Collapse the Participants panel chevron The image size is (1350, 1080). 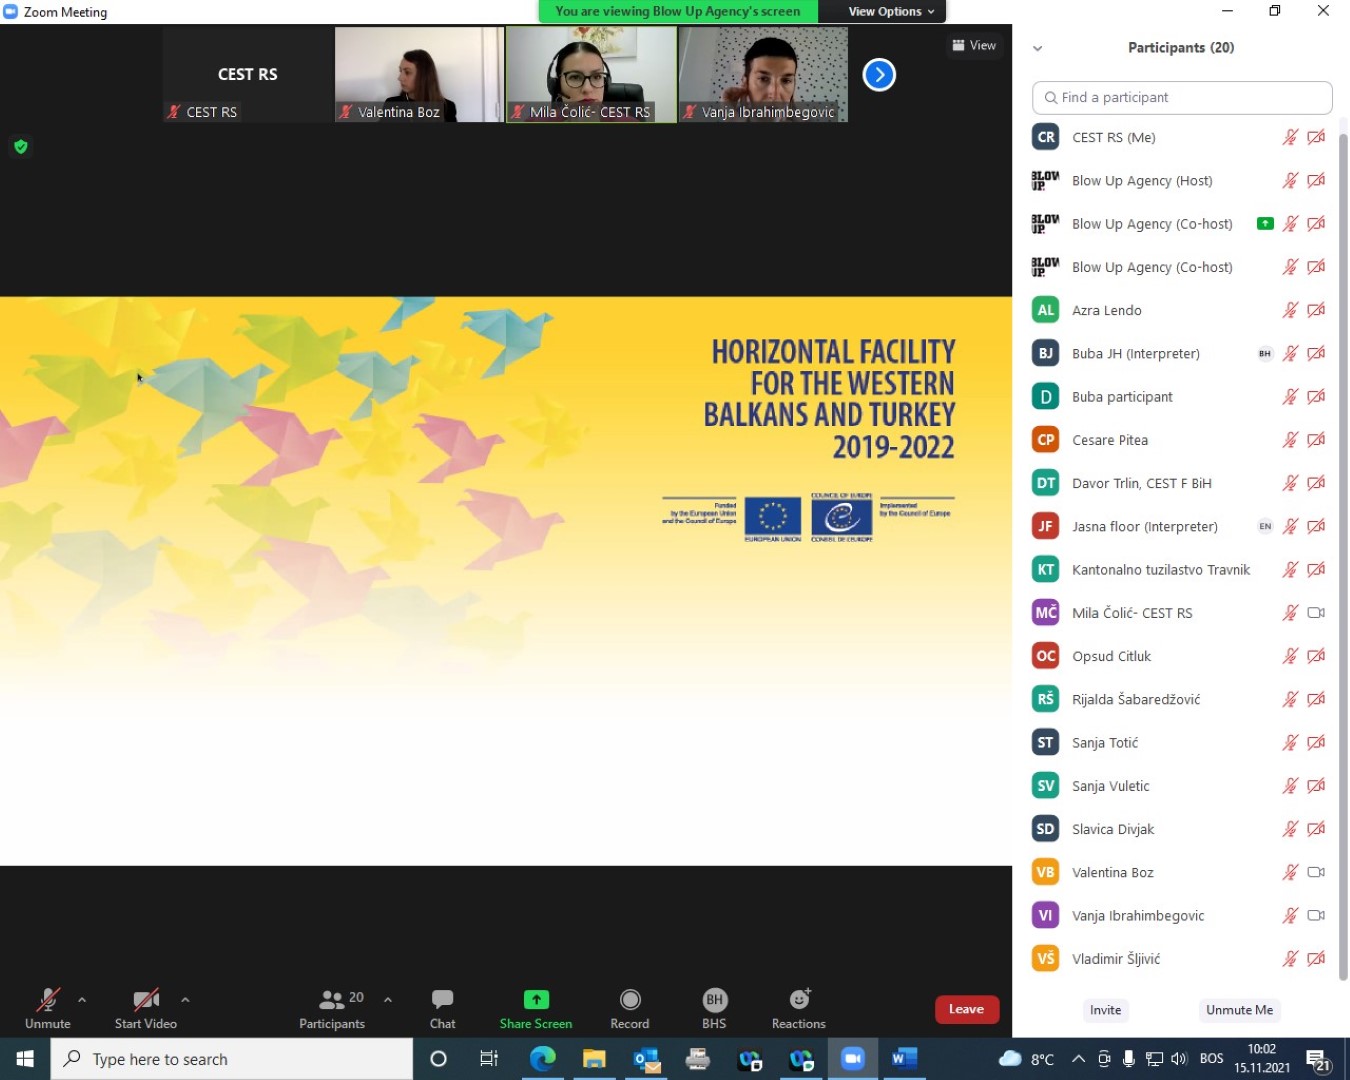[1037, 48]
